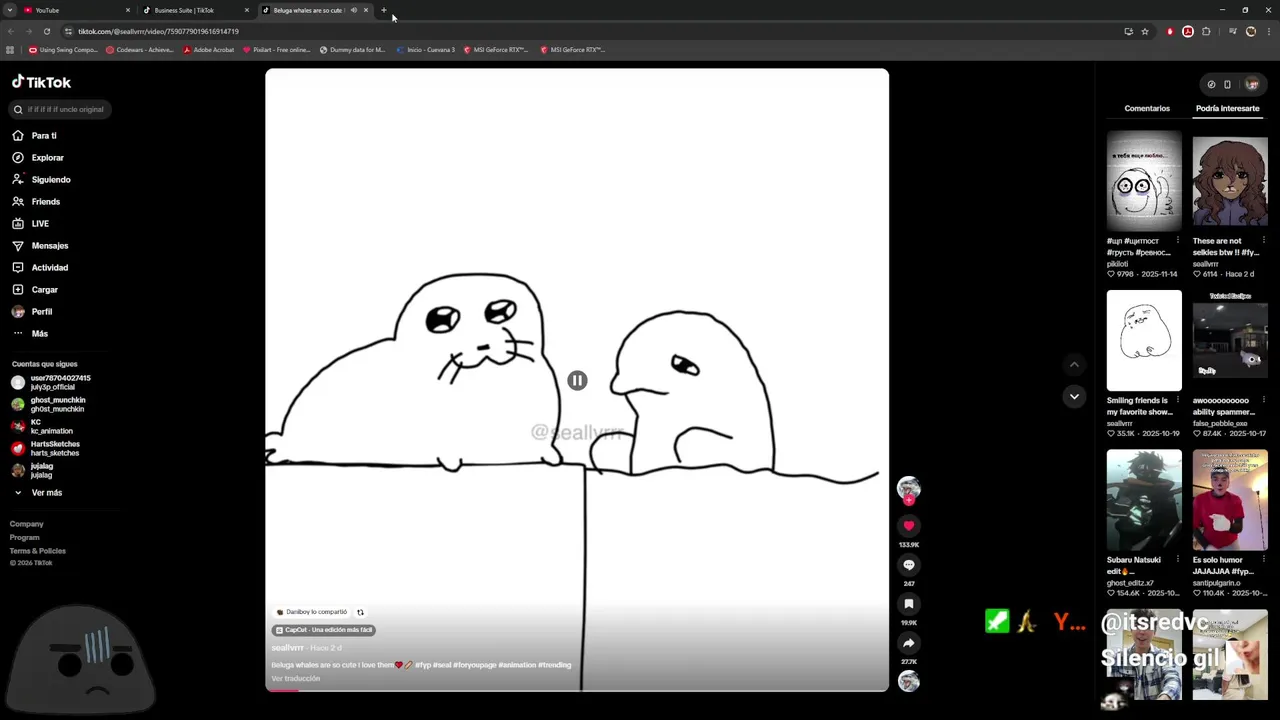The image size is (1280, 720).
Task: Open options for 'Smiling friends' card
Action: [x=1178, y=400]
